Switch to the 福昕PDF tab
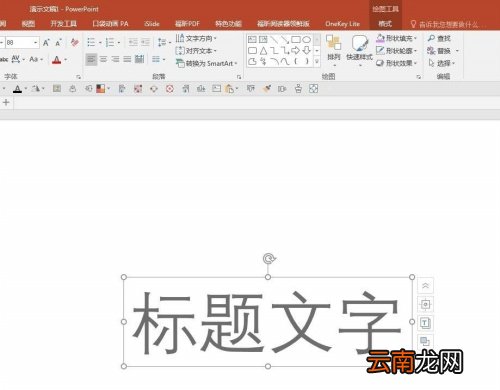 point(187,24)
